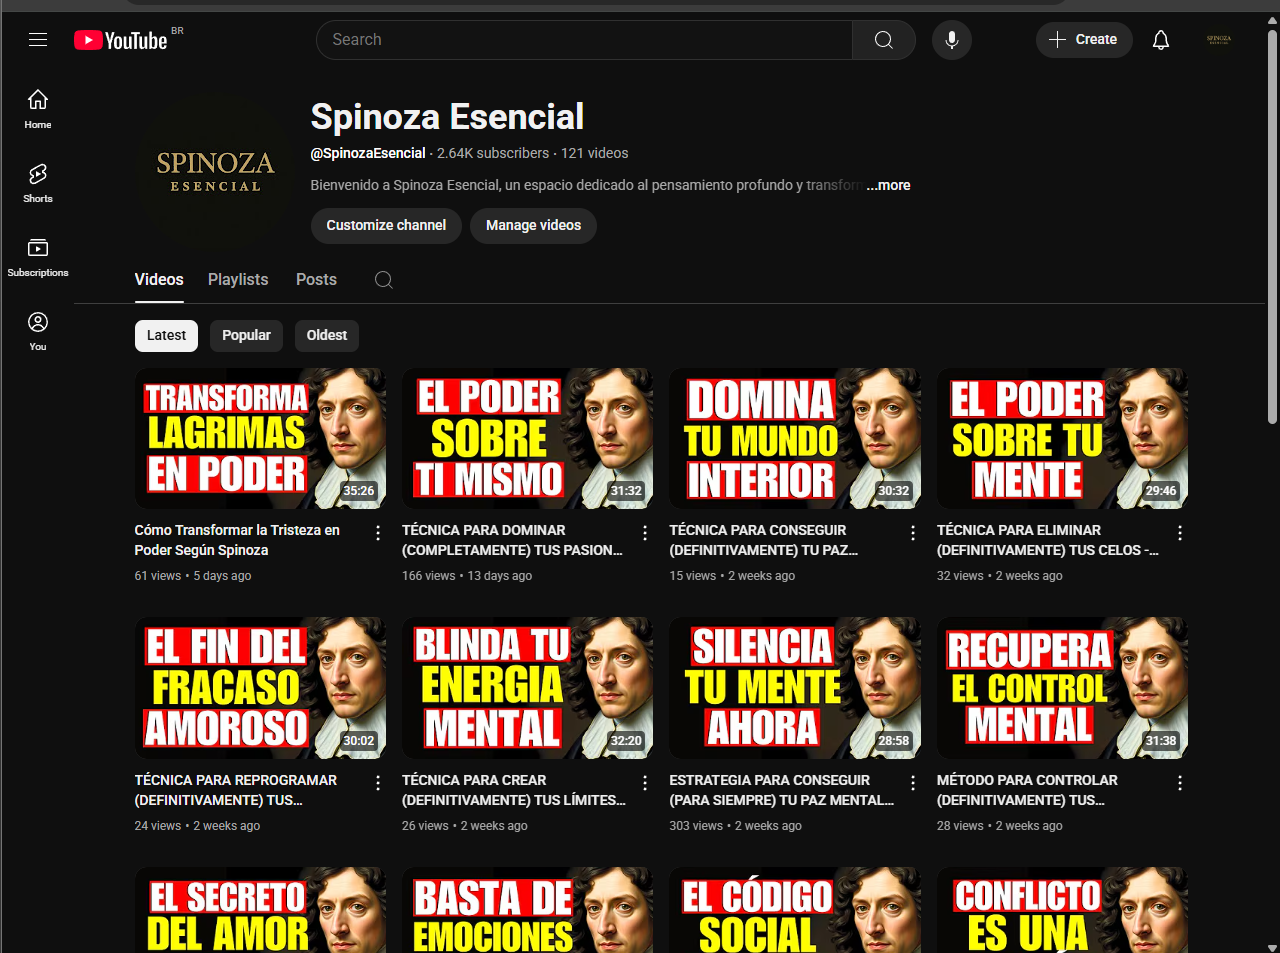Play SILENCIA TU MENTE AHORA thumbnail

795,688
